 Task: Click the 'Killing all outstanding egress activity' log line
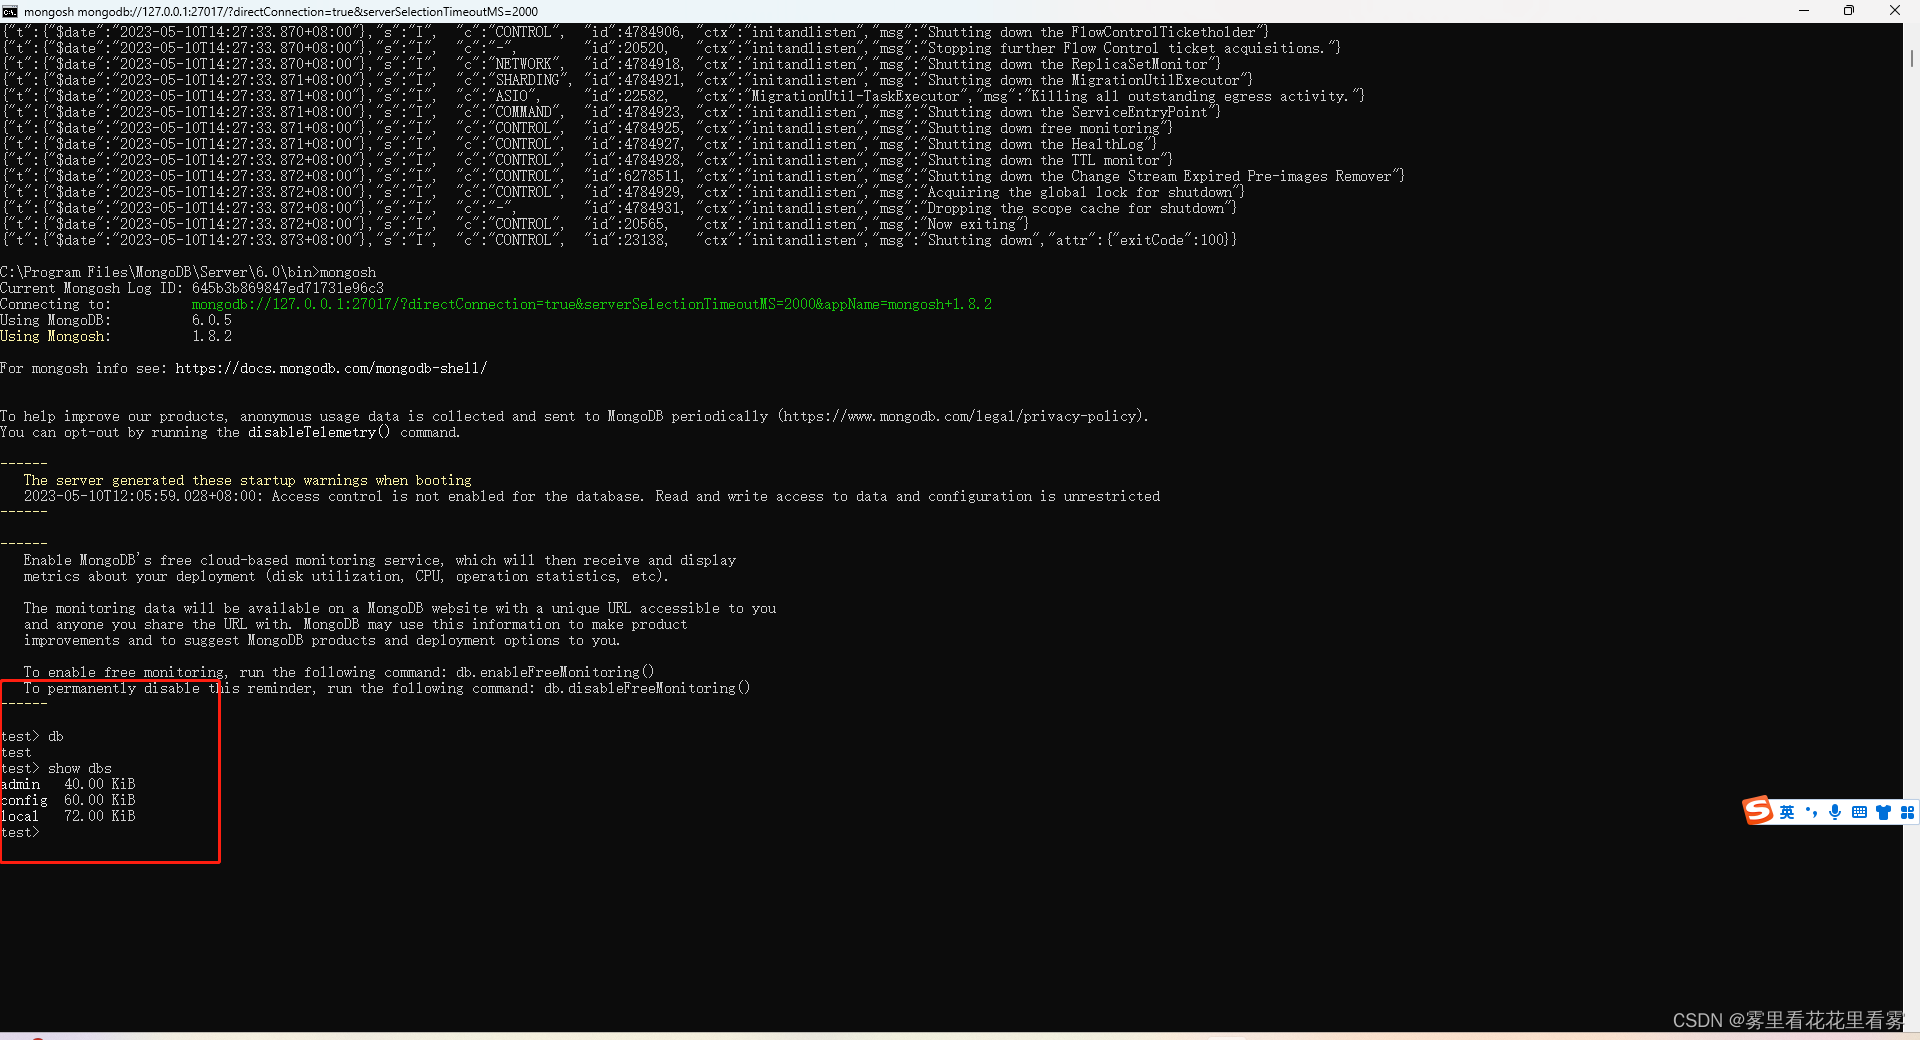pyautogui.click(x=684, y=96)
